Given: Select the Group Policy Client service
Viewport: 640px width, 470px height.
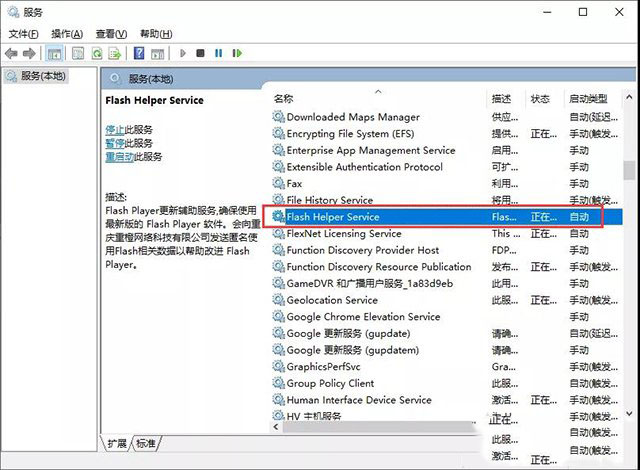Looking at the screenshot, I should tap(447, 384).
